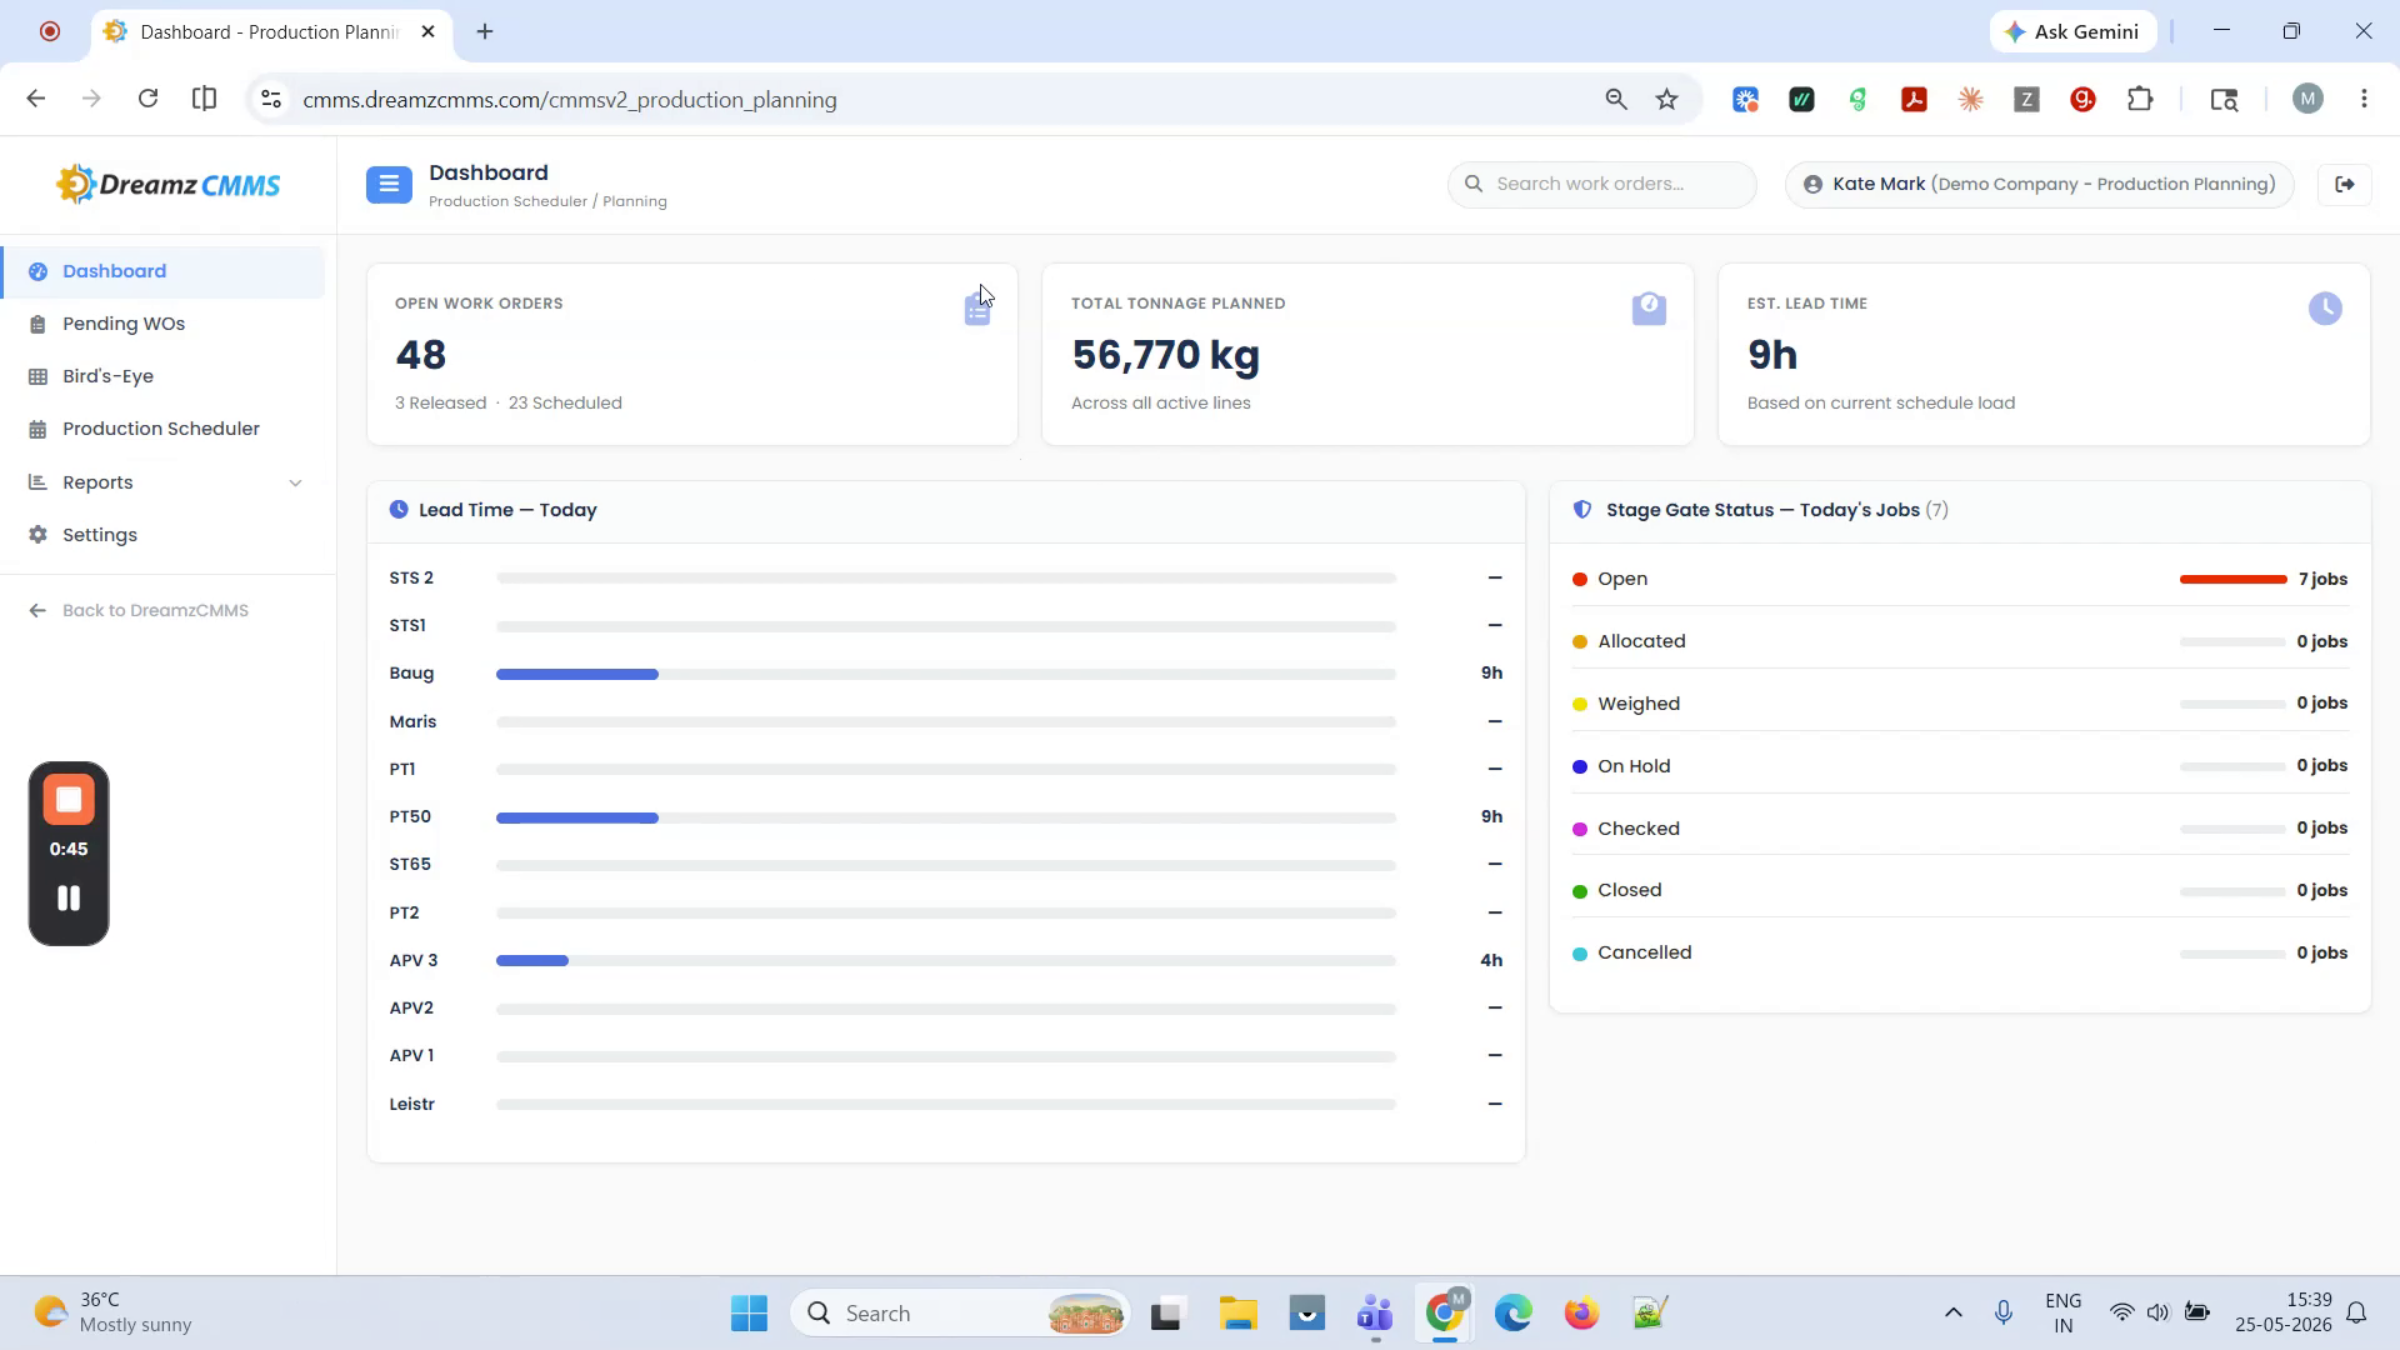Click the notification bell in system tray

point(2357,1313)
